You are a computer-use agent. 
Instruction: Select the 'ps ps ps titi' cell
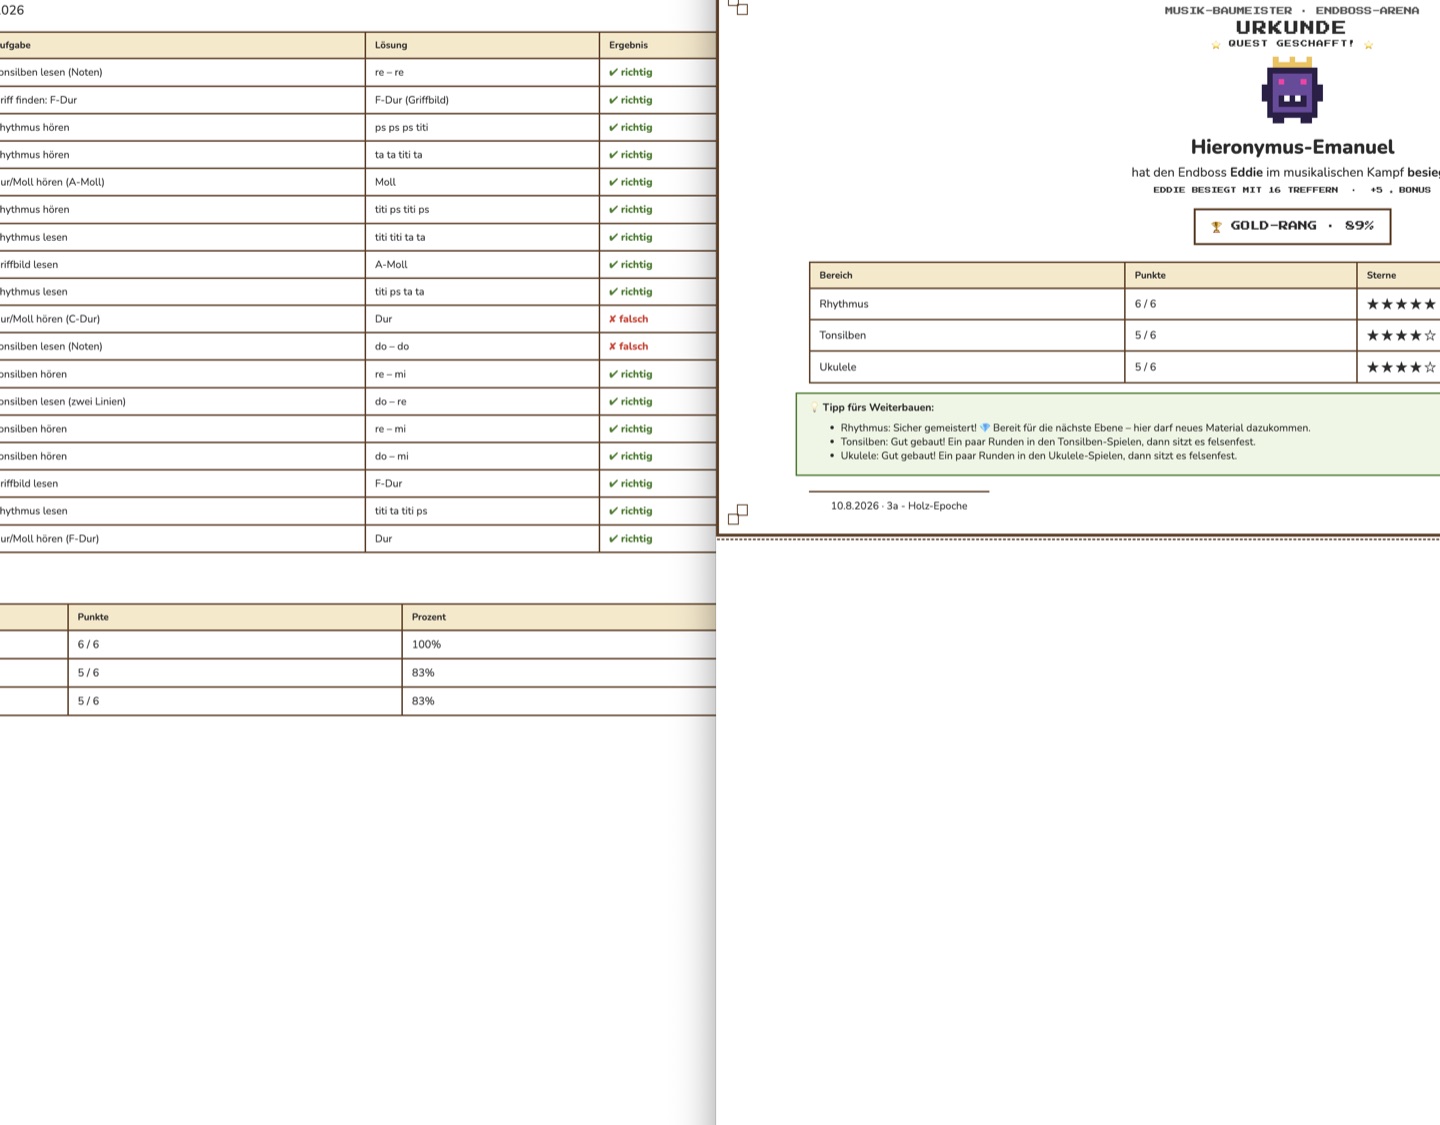point(482,127)
